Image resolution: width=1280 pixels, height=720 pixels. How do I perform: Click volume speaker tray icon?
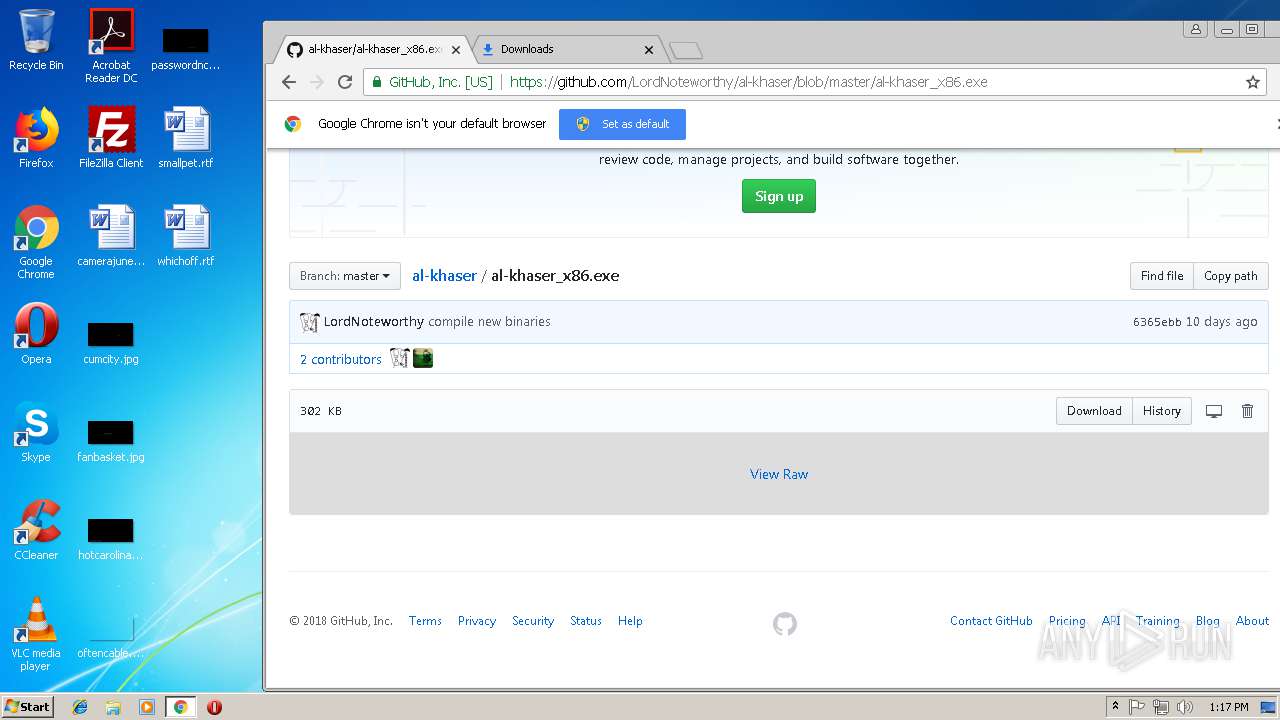pyautogui.click(x=1185, y=707)
